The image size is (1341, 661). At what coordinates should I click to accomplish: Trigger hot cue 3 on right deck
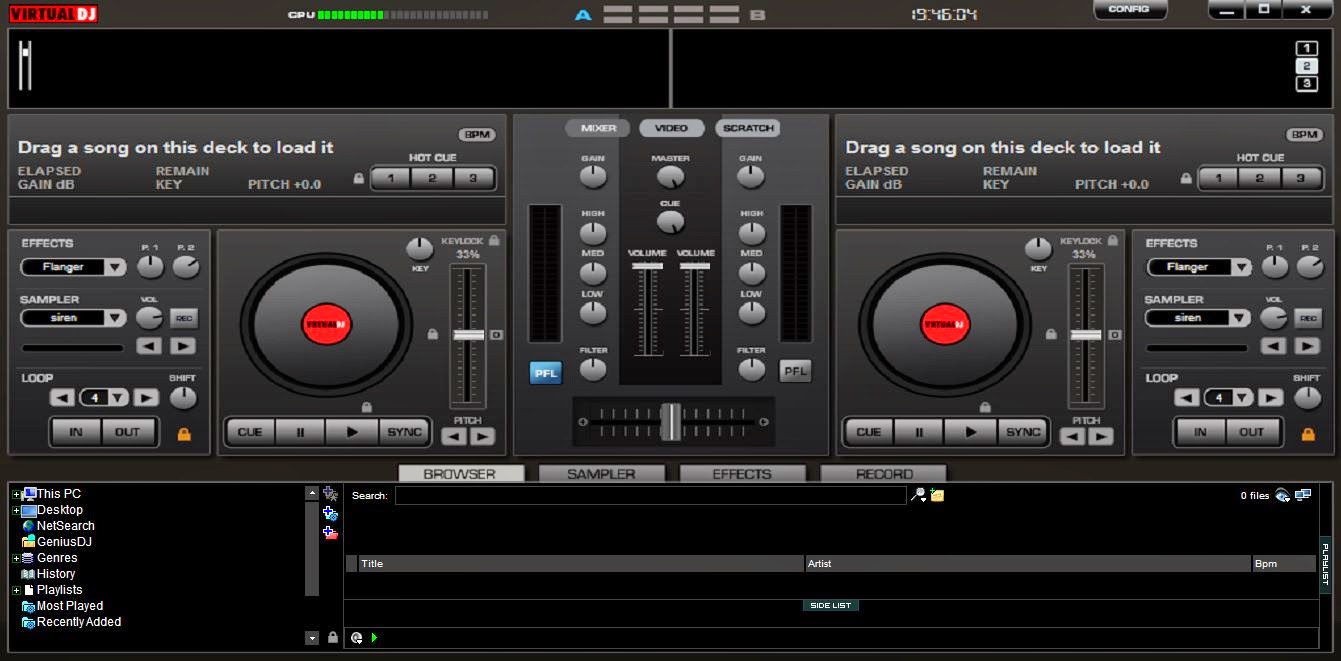(1300, 179)
